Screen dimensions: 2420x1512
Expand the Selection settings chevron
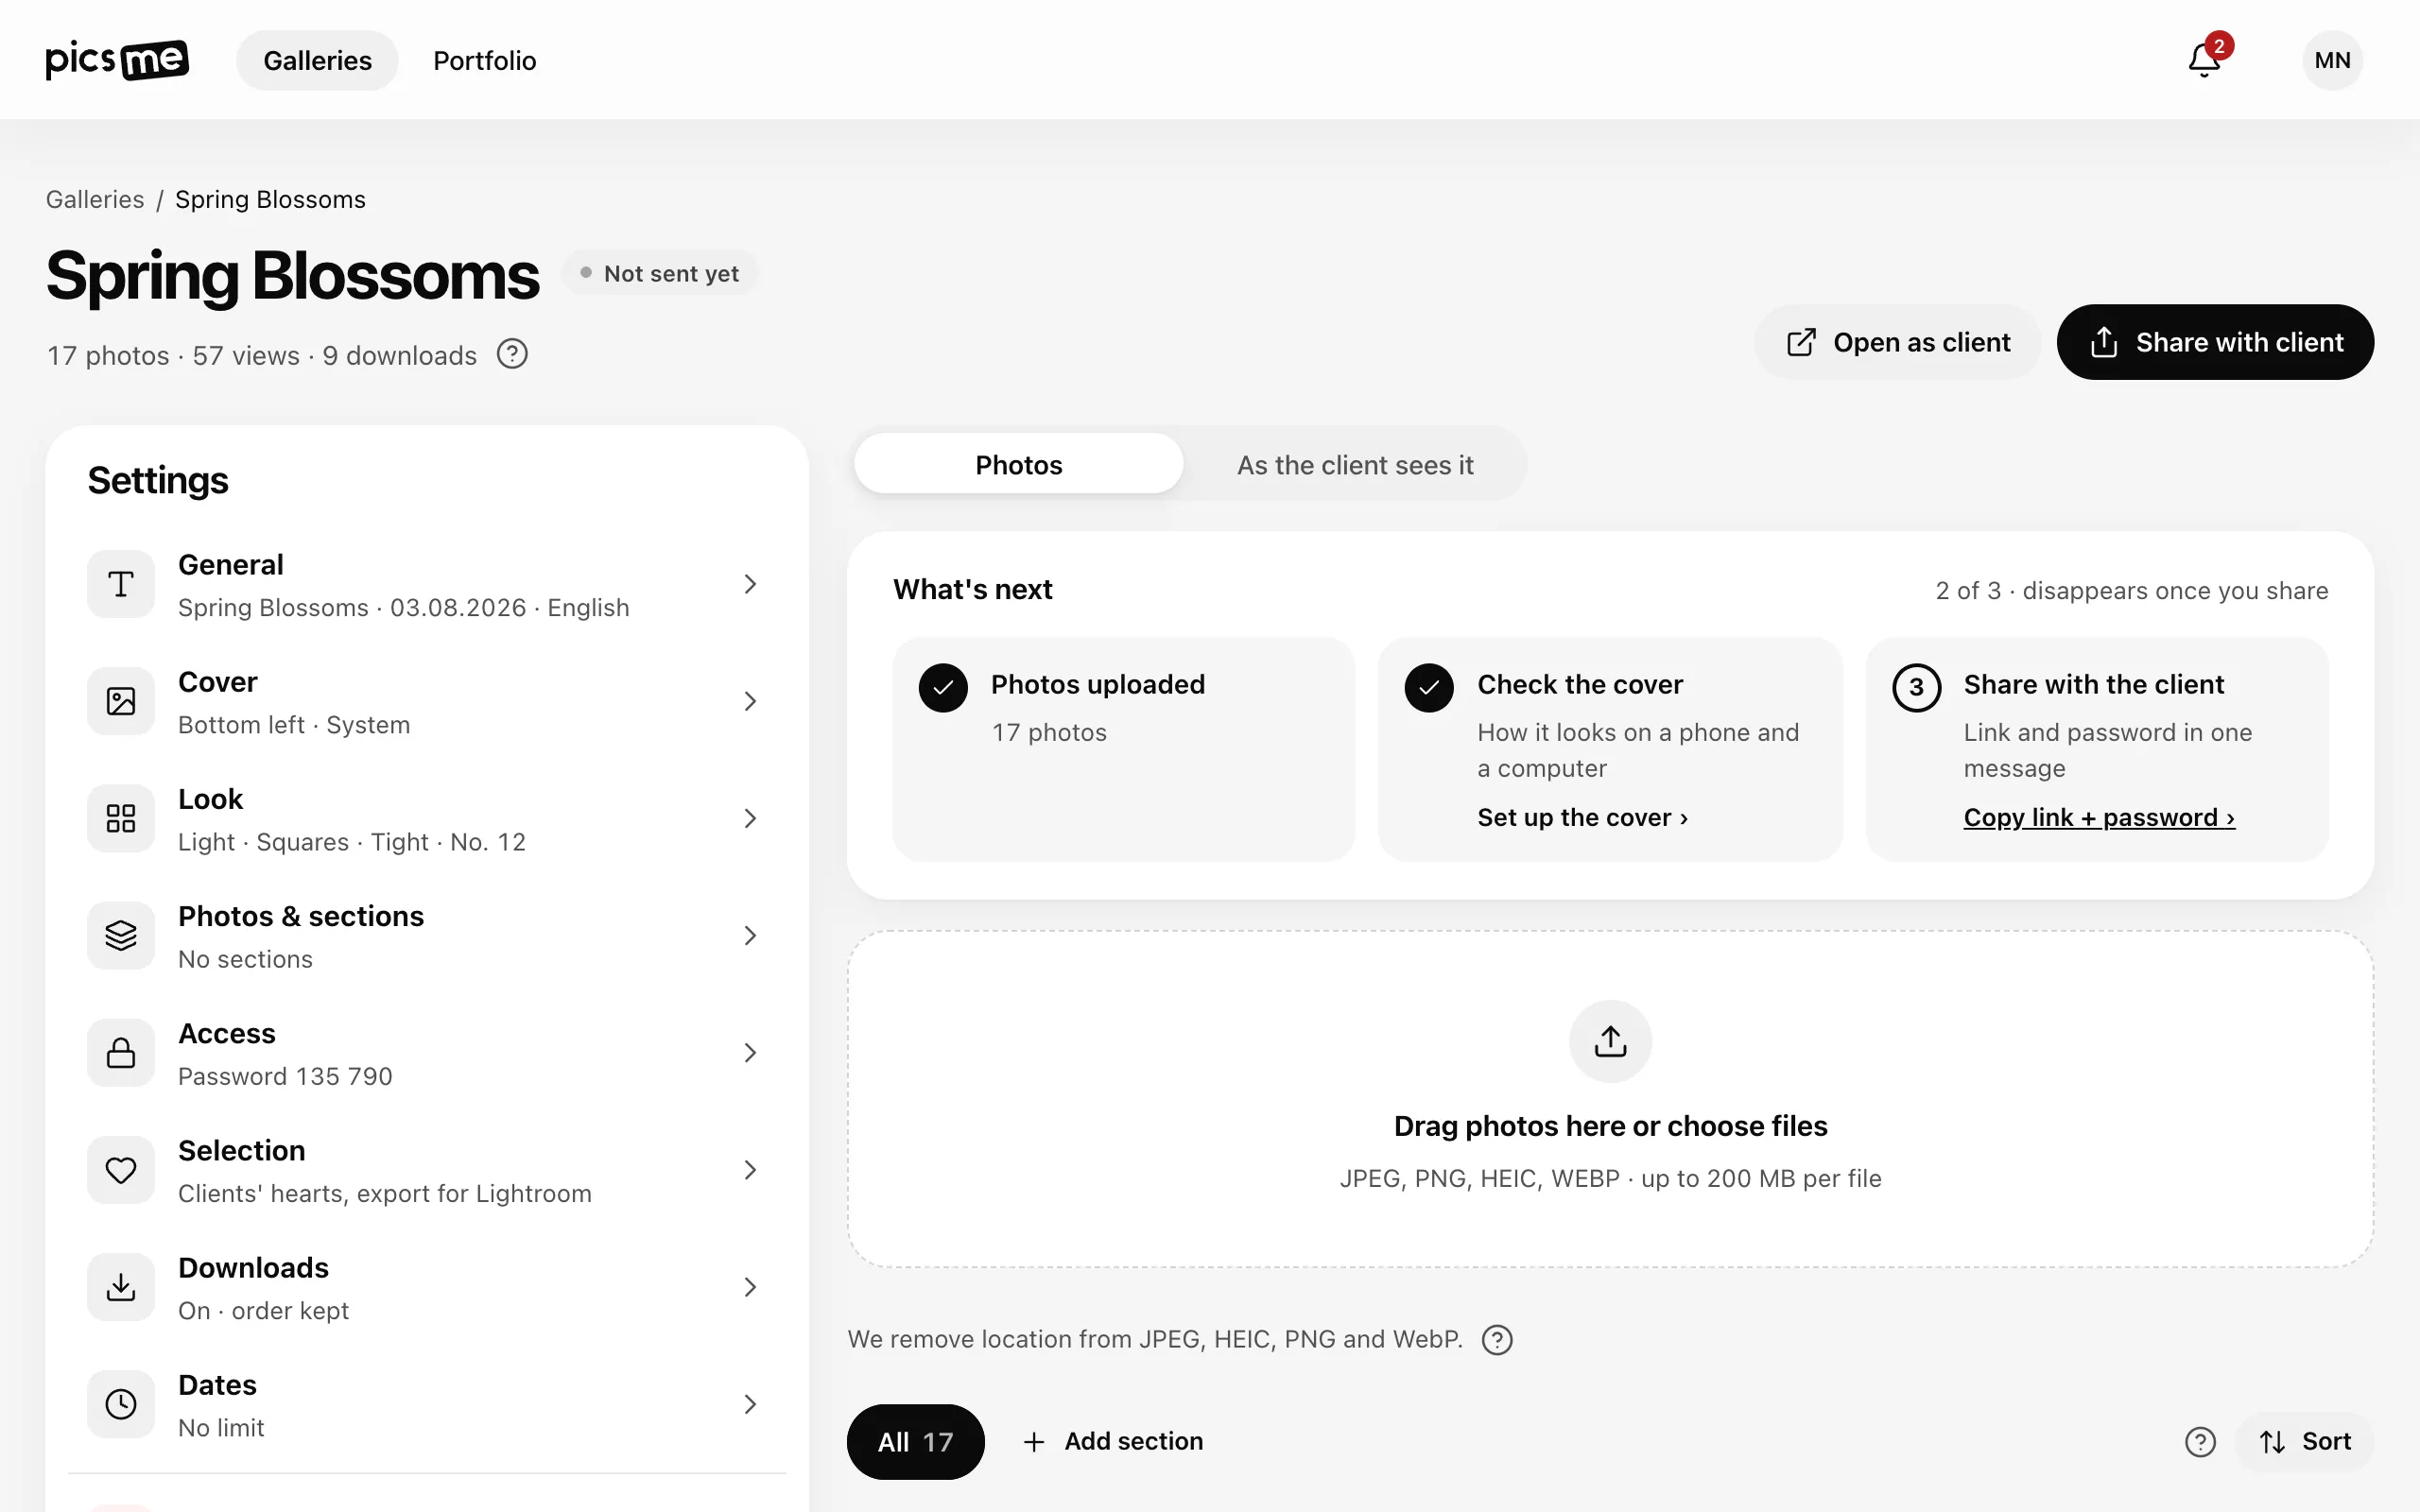coord(750,1170)
